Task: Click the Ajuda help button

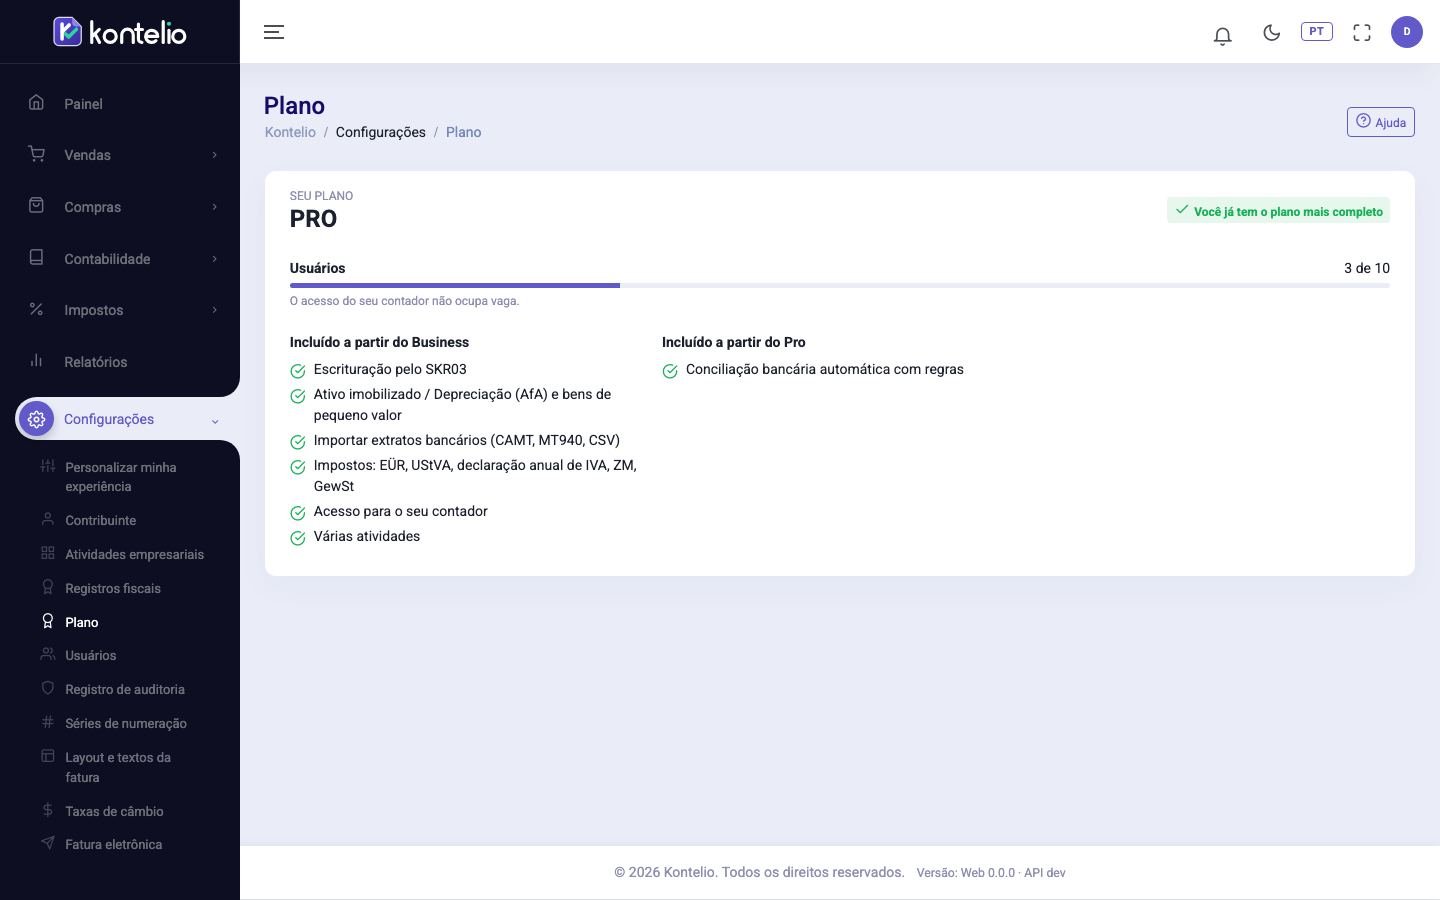Action: coord(1380,122)
